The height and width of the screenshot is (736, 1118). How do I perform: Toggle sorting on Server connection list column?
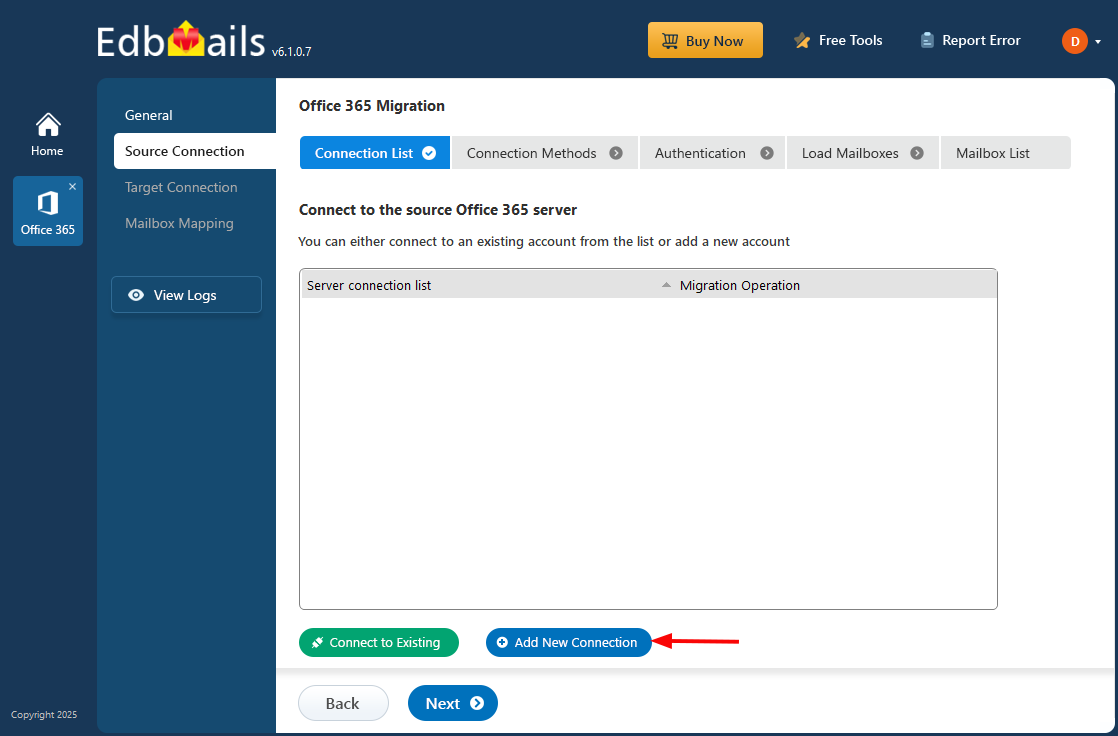[369, 285]
